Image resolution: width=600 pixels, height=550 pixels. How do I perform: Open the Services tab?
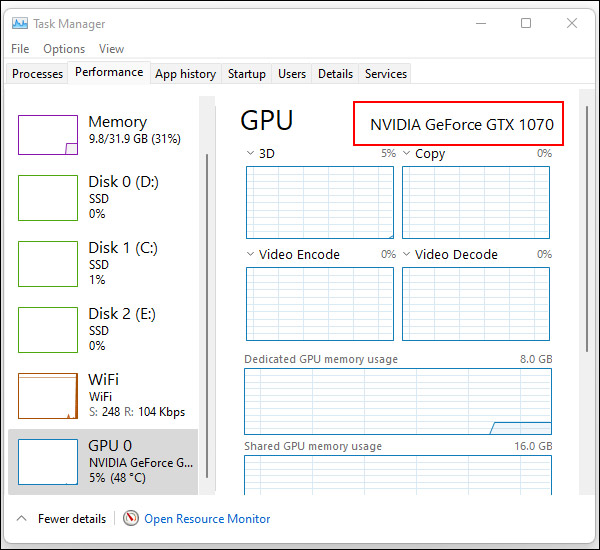coord(386,73)
